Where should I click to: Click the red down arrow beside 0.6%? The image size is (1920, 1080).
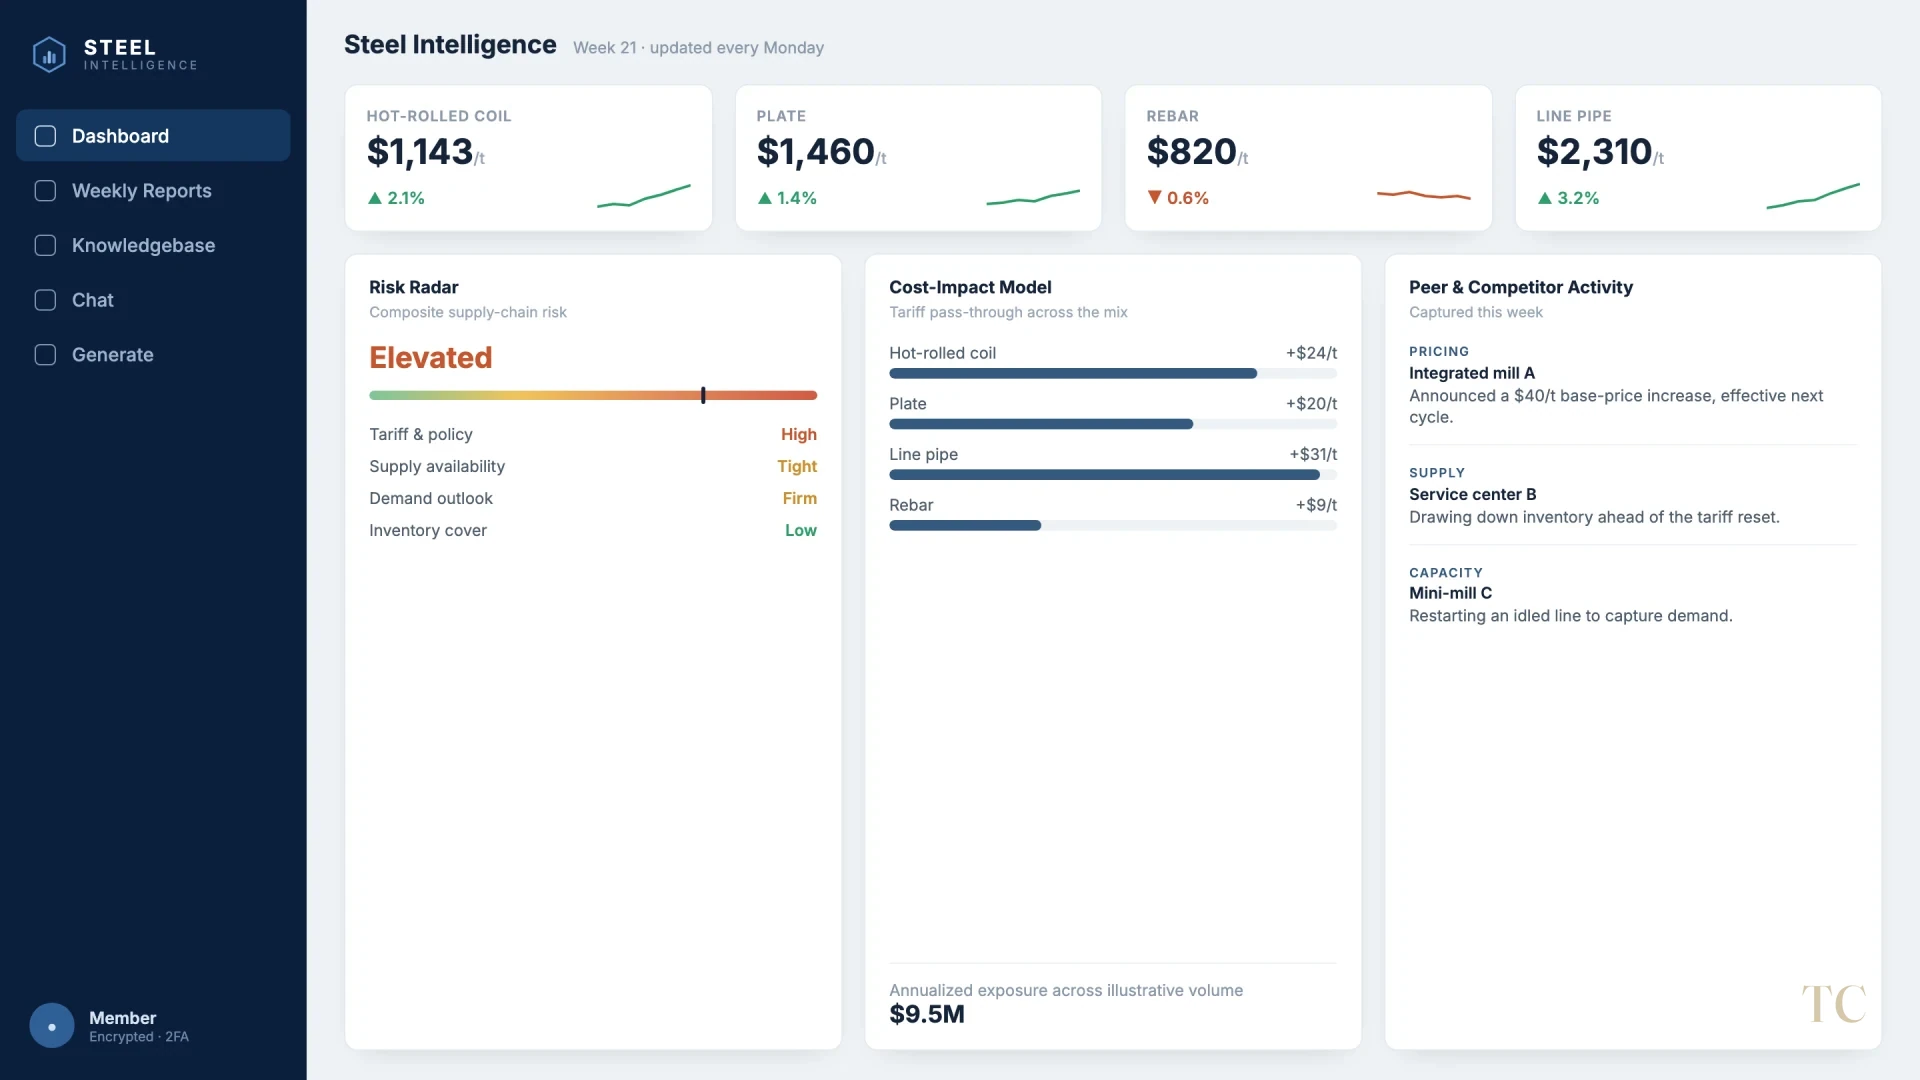point(1155,198)
